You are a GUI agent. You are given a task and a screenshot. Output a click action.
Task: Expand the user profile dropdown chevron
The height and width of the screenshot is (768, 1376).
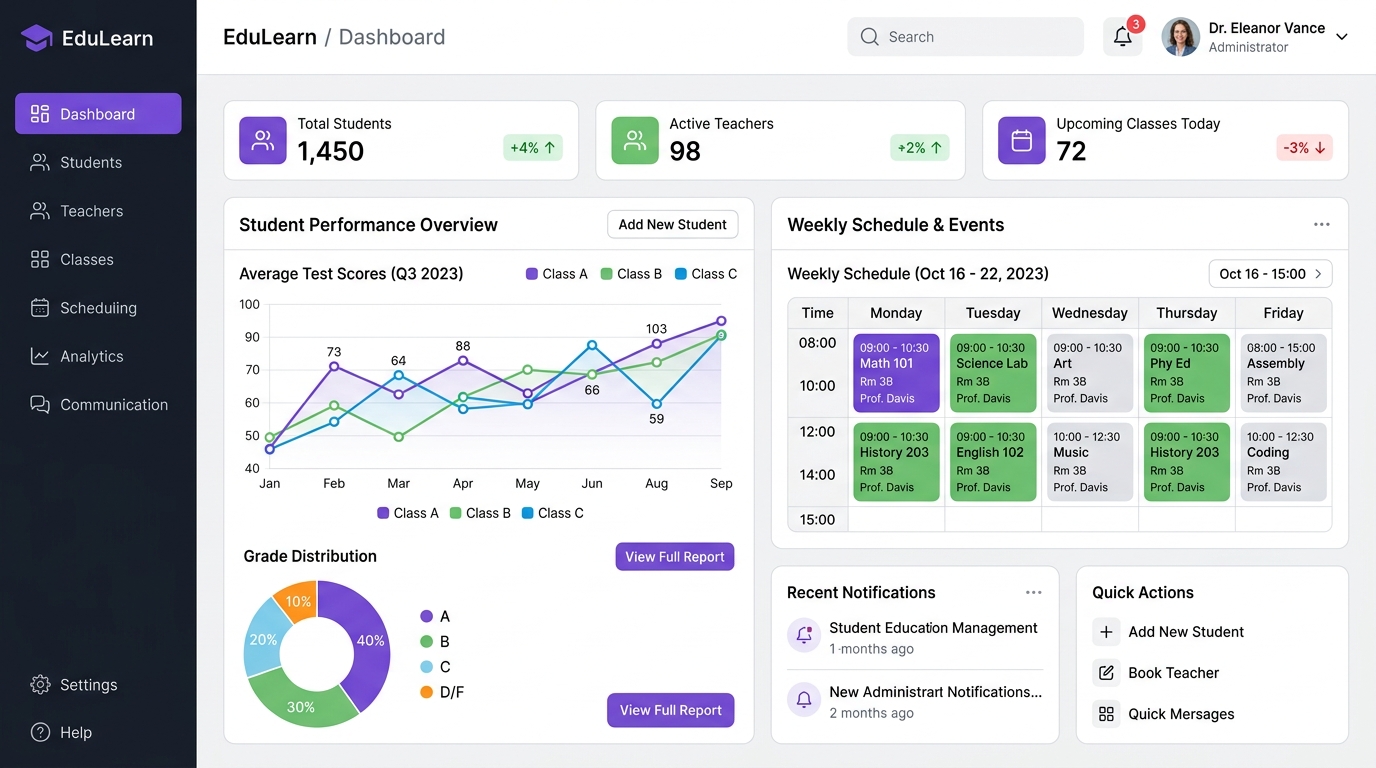tap(1342, 37)
